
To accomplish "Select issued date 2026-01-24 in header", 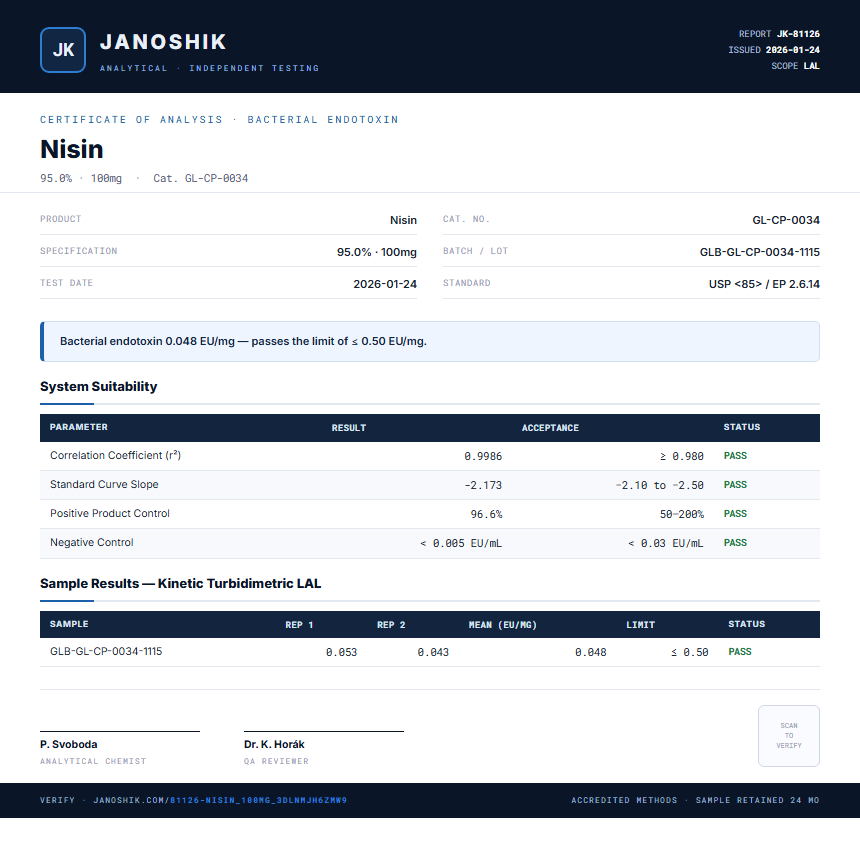I will click(793, 49).
